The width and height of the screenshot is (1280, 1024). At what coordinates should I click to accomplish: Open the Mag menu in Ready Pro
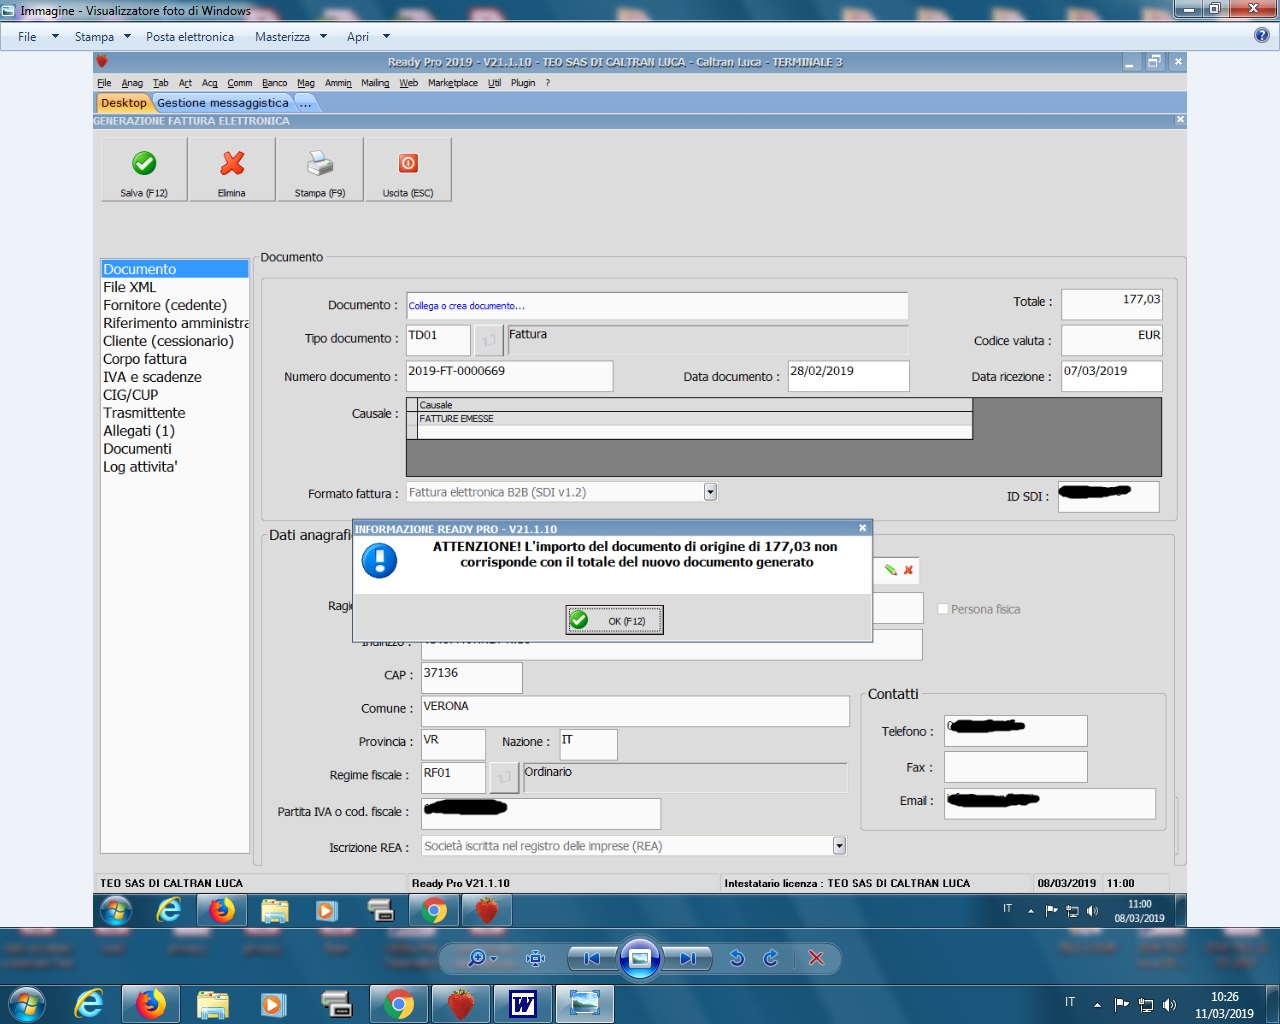click(x=305, y=83)
